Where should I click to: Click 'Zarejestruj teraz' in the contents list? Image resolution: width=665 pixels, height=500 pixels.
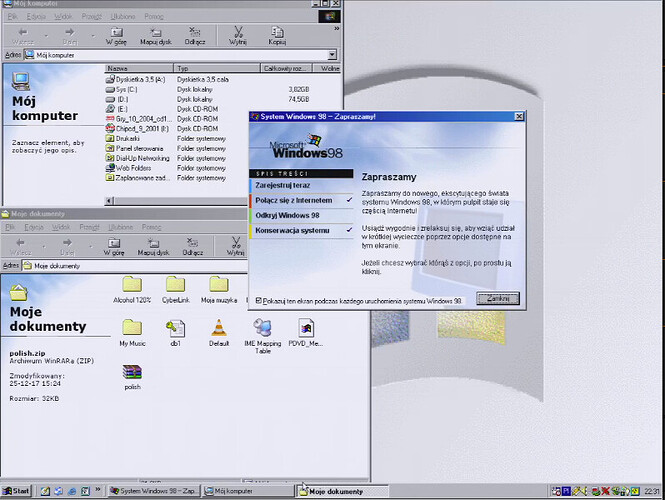coord(282,185)
